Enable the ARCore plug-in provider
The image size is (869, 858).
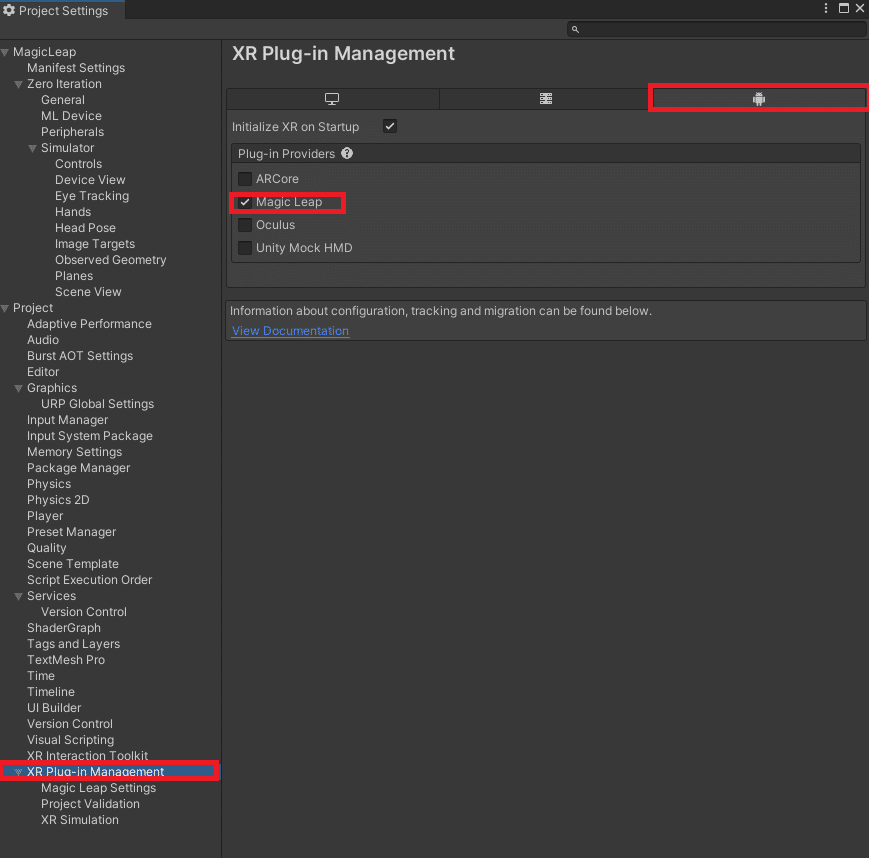(x=245, y=179)
